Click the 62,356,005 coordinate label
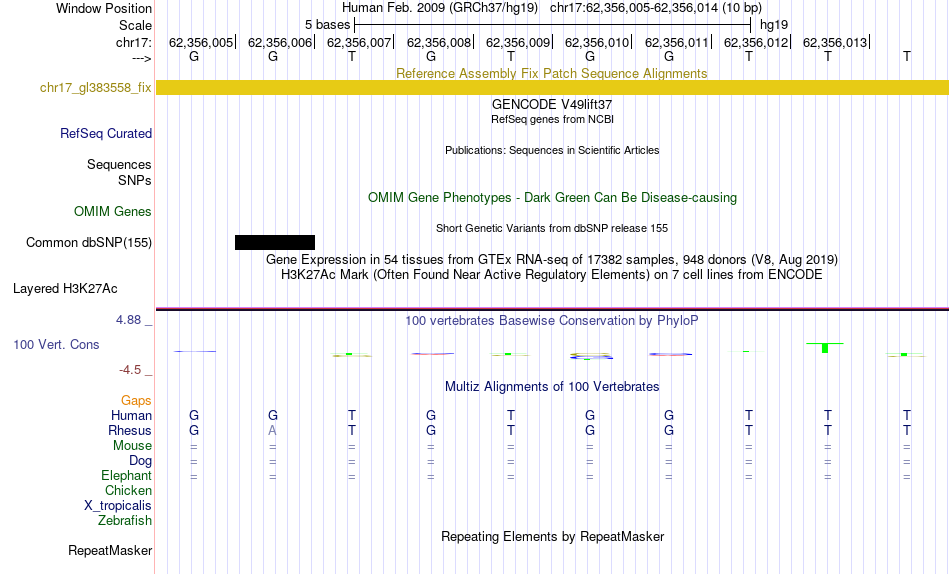The height and width of the screenshot is (574, 950). click(x=201, y=42)
